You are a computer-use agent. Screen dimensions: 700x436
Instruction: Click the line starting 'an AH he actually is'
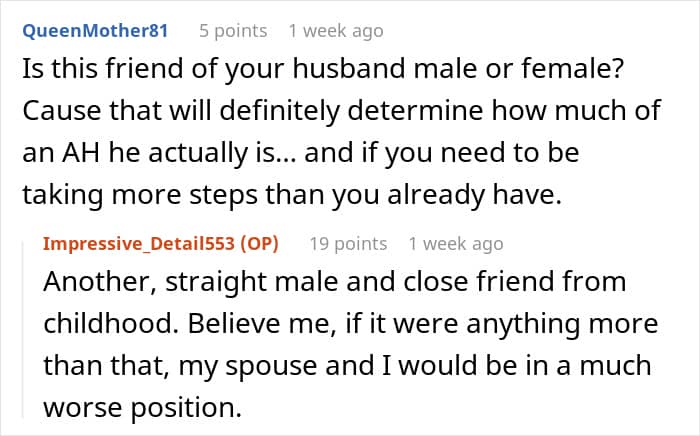click(301, 153)
